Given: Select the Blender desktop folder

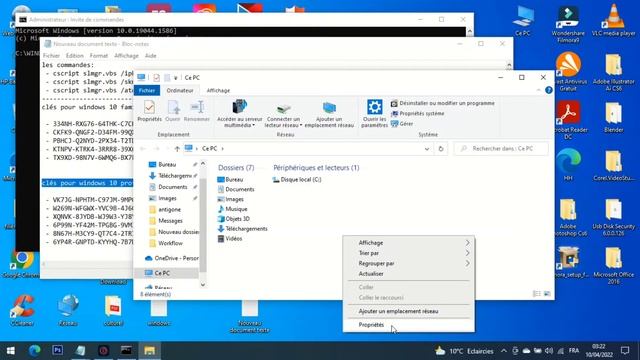Looking at the screenshot, I should click(613, 118).
